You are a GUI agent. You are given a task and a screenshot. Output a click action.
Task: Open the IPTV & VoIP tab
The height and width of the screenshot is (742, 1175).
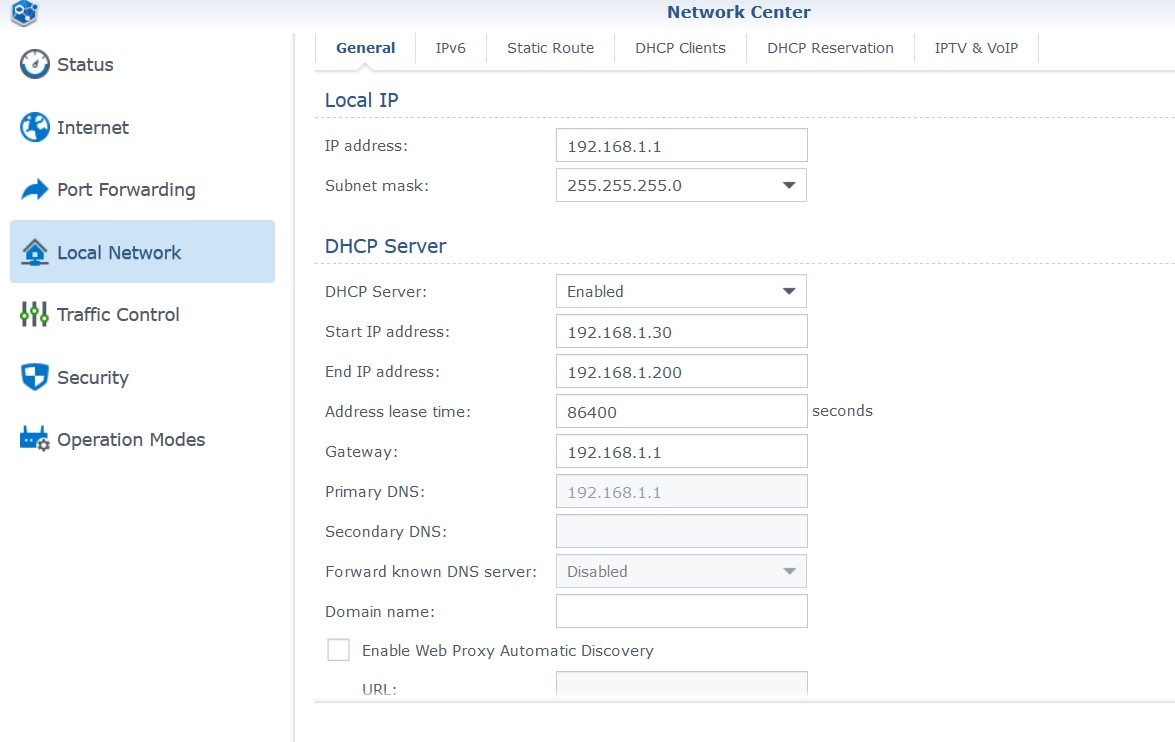tap(976, 48)
